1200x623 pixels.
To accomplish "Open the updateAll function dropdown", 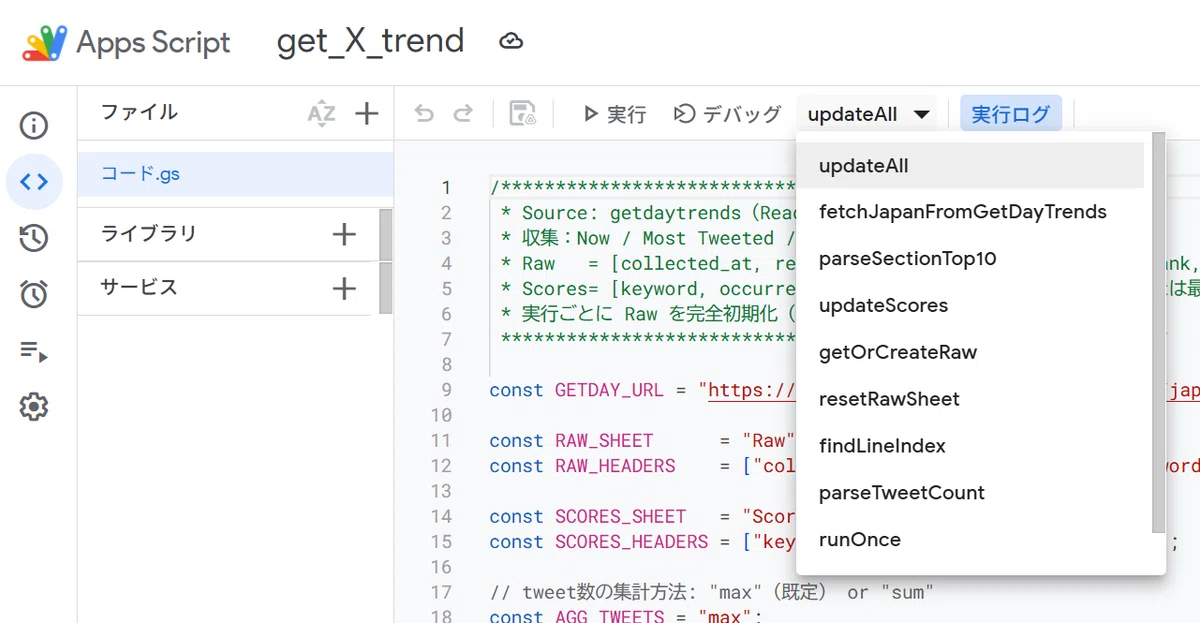I will pos(869,114).
